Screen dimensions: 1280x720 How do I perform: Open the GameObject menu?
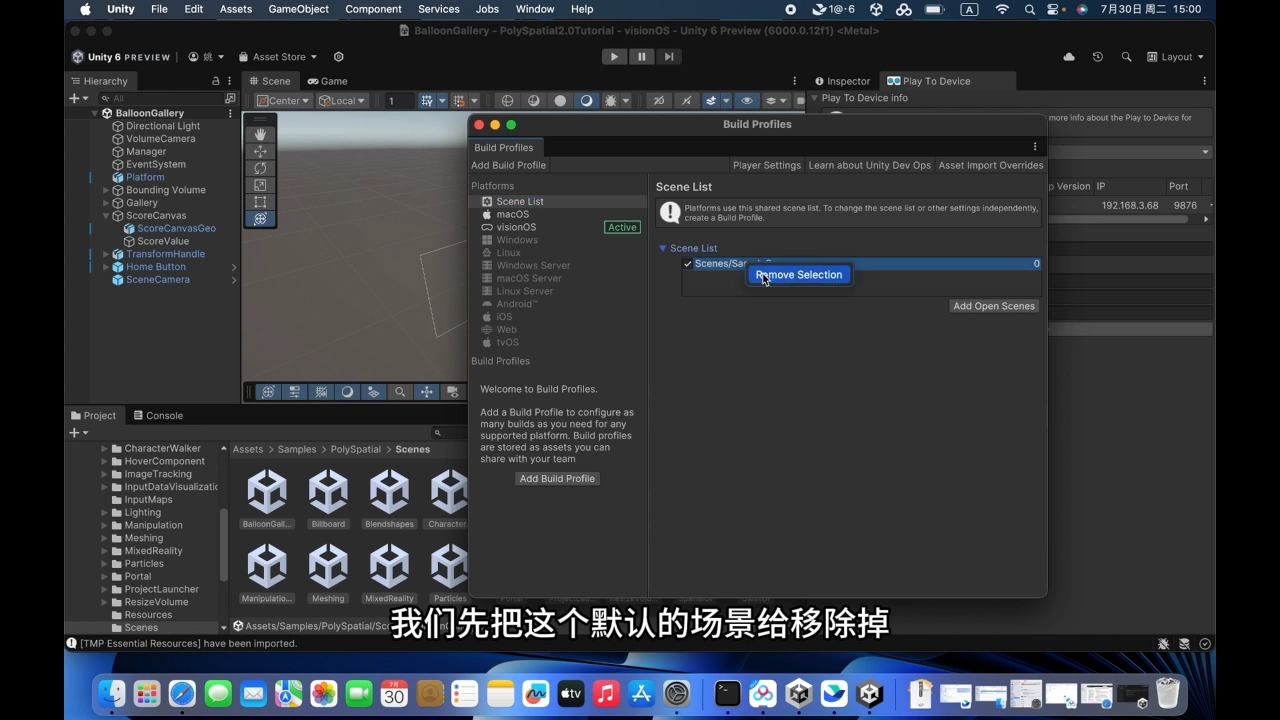tap(298, 9)
